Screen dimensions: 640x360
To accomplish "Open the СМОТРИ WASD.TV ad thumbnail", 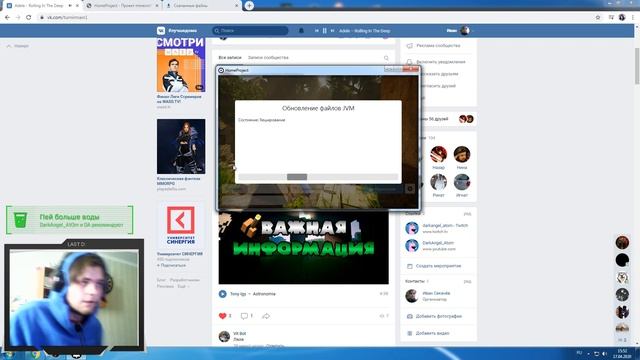I will (x=181, y=64).
